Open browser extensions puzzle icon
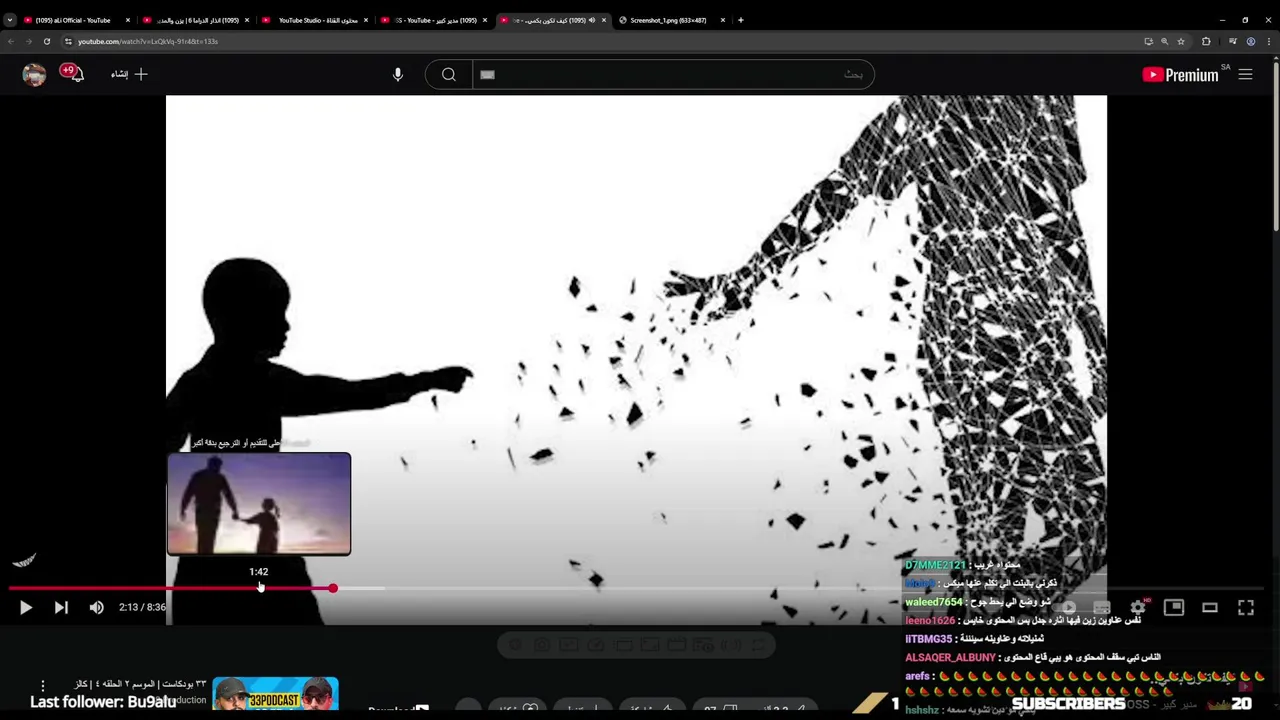 pyautogui.click(x=1206, y=41)
